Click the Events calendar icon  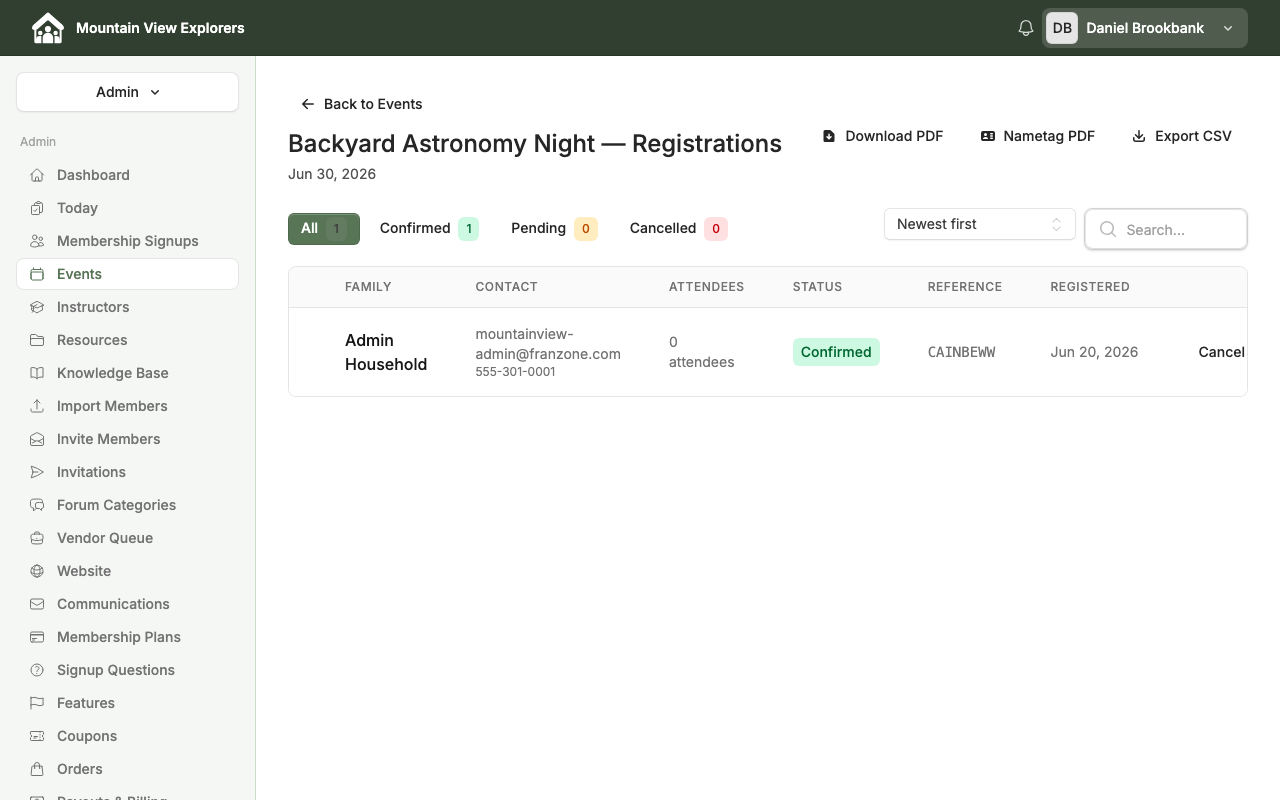(x=37, y=274)
